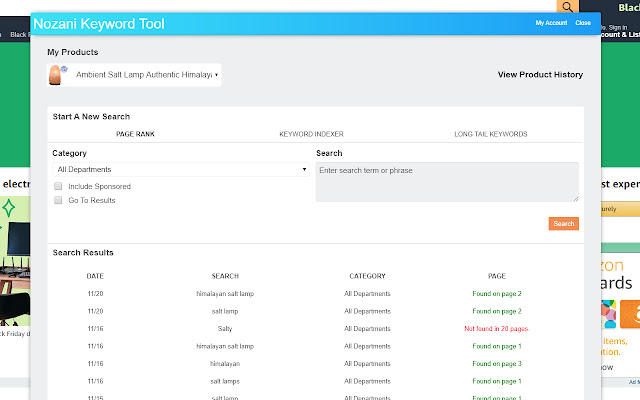Click All Departments cell in Salty row
This screenshot has height=400, width=640.
click(x=367, y=329)
